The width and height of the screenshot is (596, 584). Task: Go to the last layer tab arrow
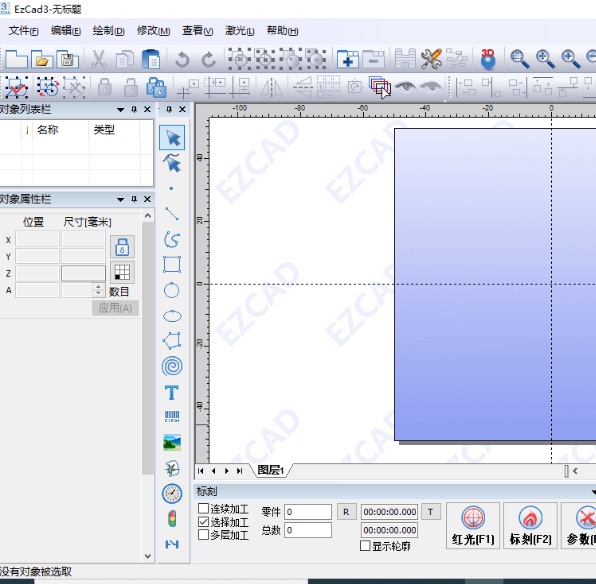239,471
